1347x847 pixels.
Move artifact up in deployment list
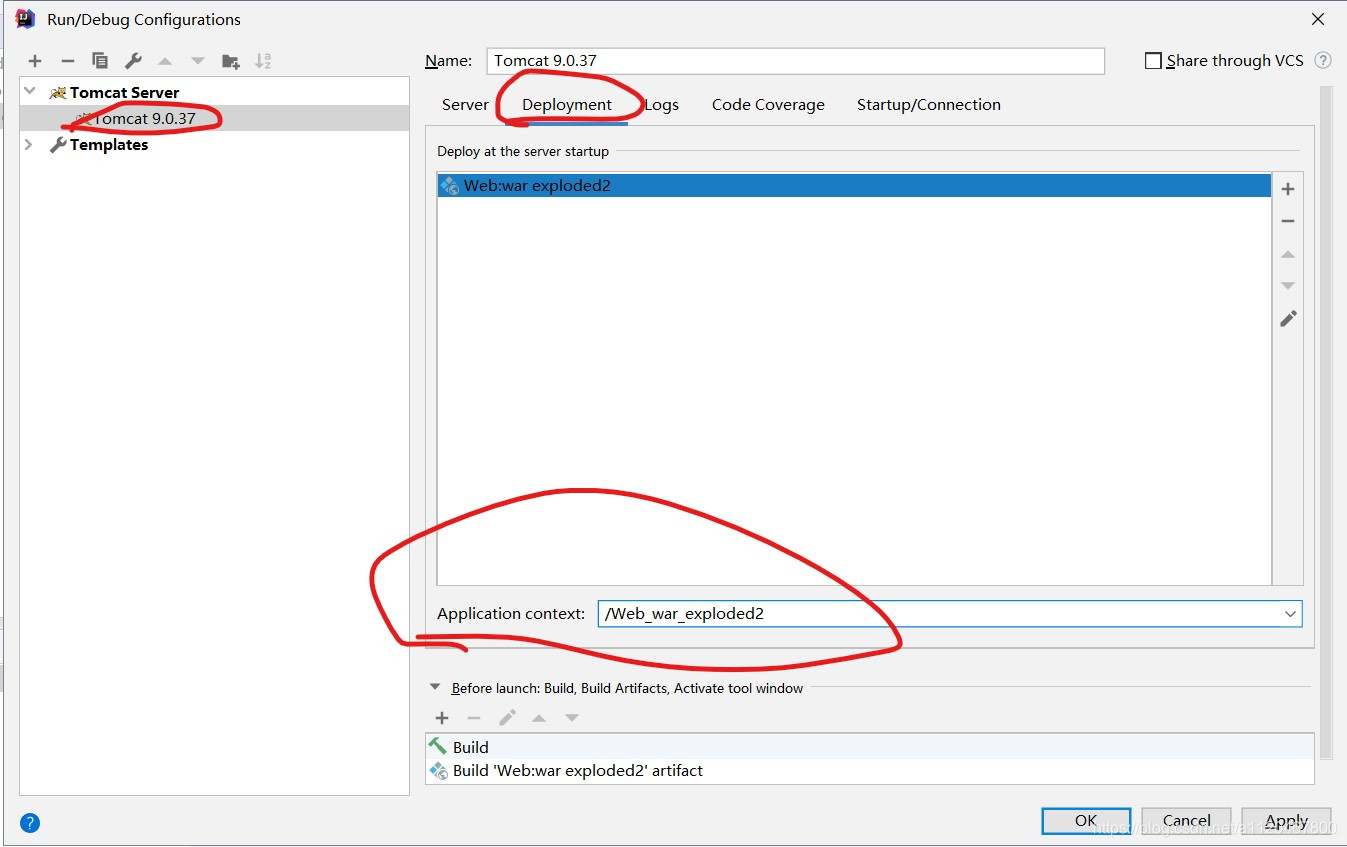click(1288, 254)
